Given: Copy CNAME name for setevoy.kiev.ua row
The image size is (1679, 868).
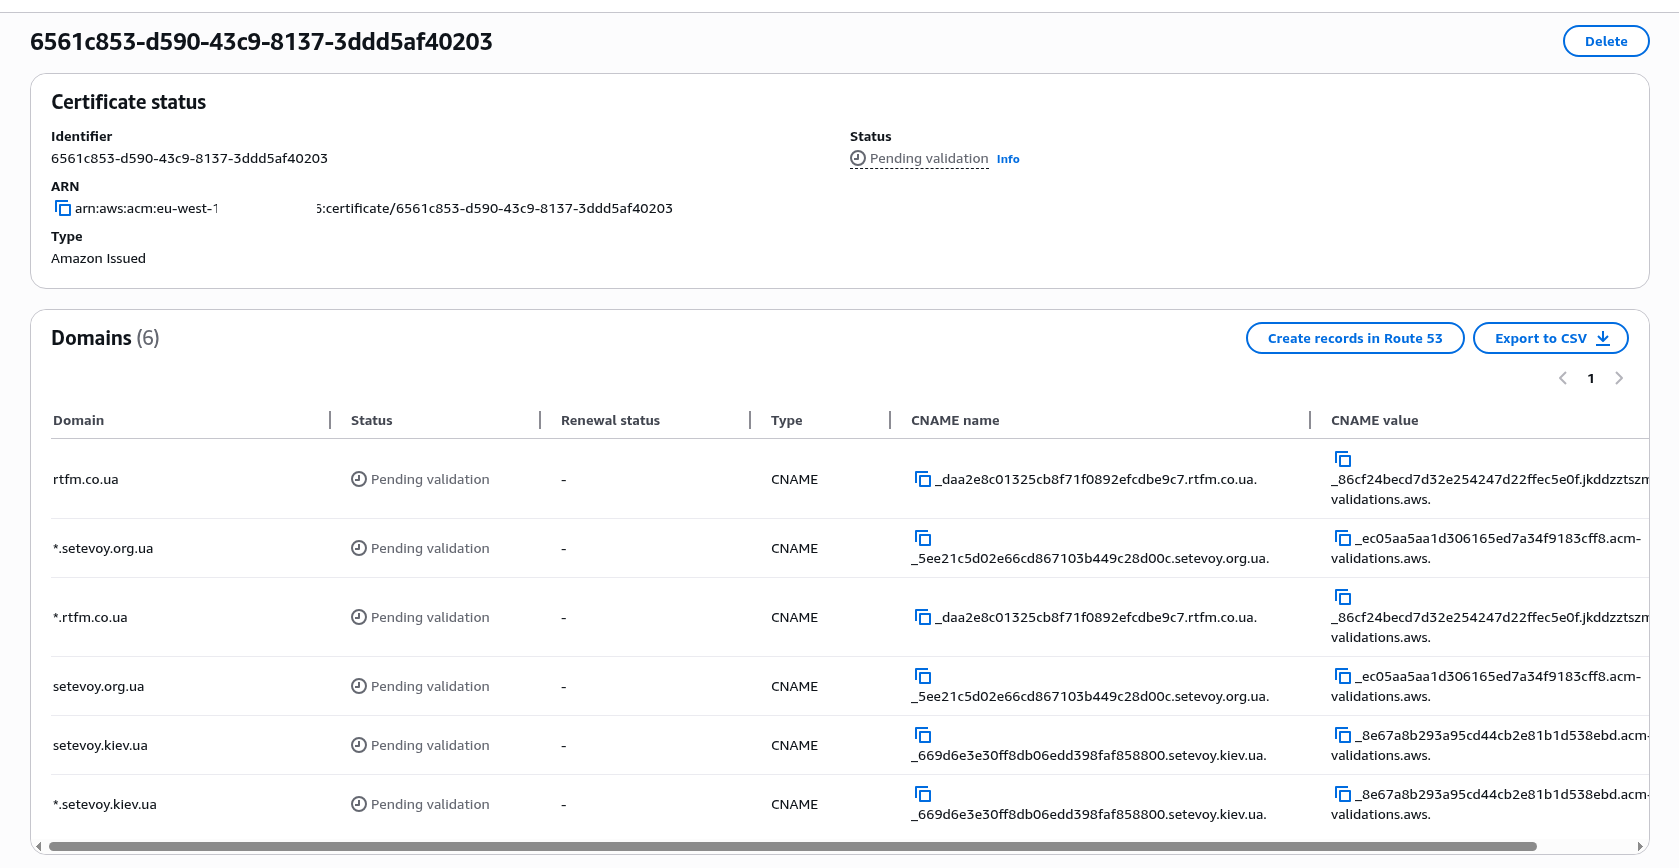Looking at the screenshot, I should pyautogui.click(x=923, y=735).
